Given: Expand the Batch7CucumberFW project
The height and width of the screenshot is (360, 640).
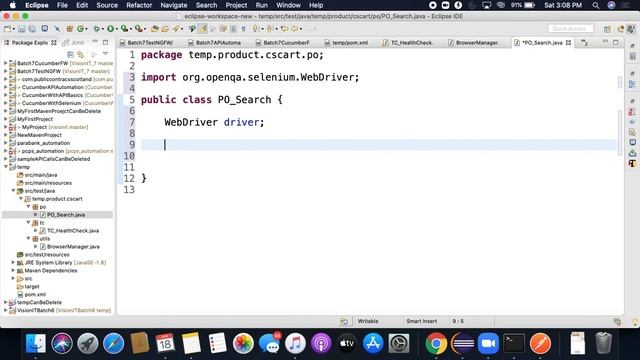Looking at the screenshot, I should click(x=6, y=63).
